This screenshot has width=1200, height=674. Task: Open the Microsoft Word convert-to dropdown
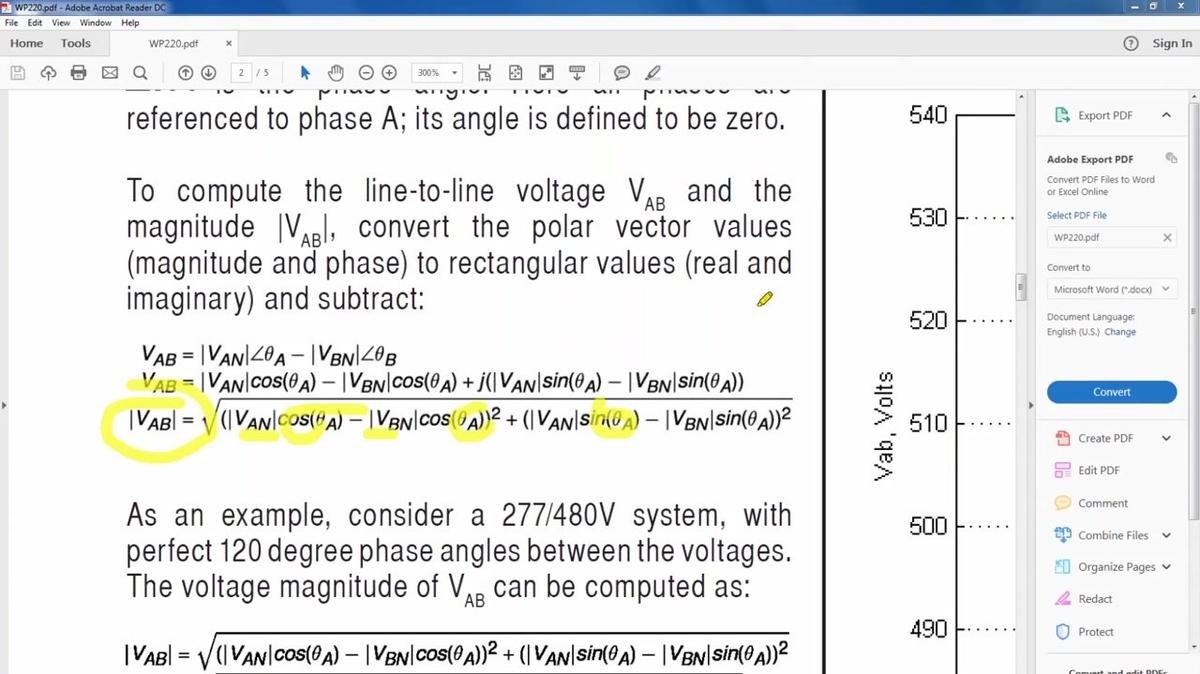click(1111, 290)
